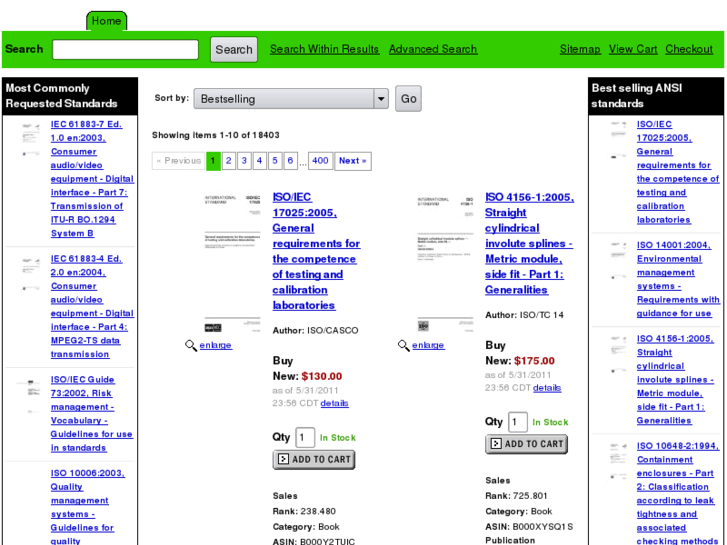The width and height of the screenshot is (727, 545).
Task: Click ISO 4156-1 thumbnail in right sidebar
Action: pos(619,354)
